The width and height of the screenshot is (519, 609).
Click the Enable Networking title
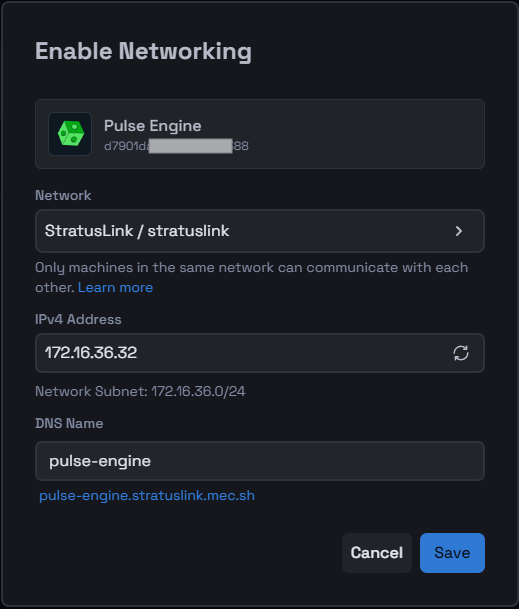(143, 51)
